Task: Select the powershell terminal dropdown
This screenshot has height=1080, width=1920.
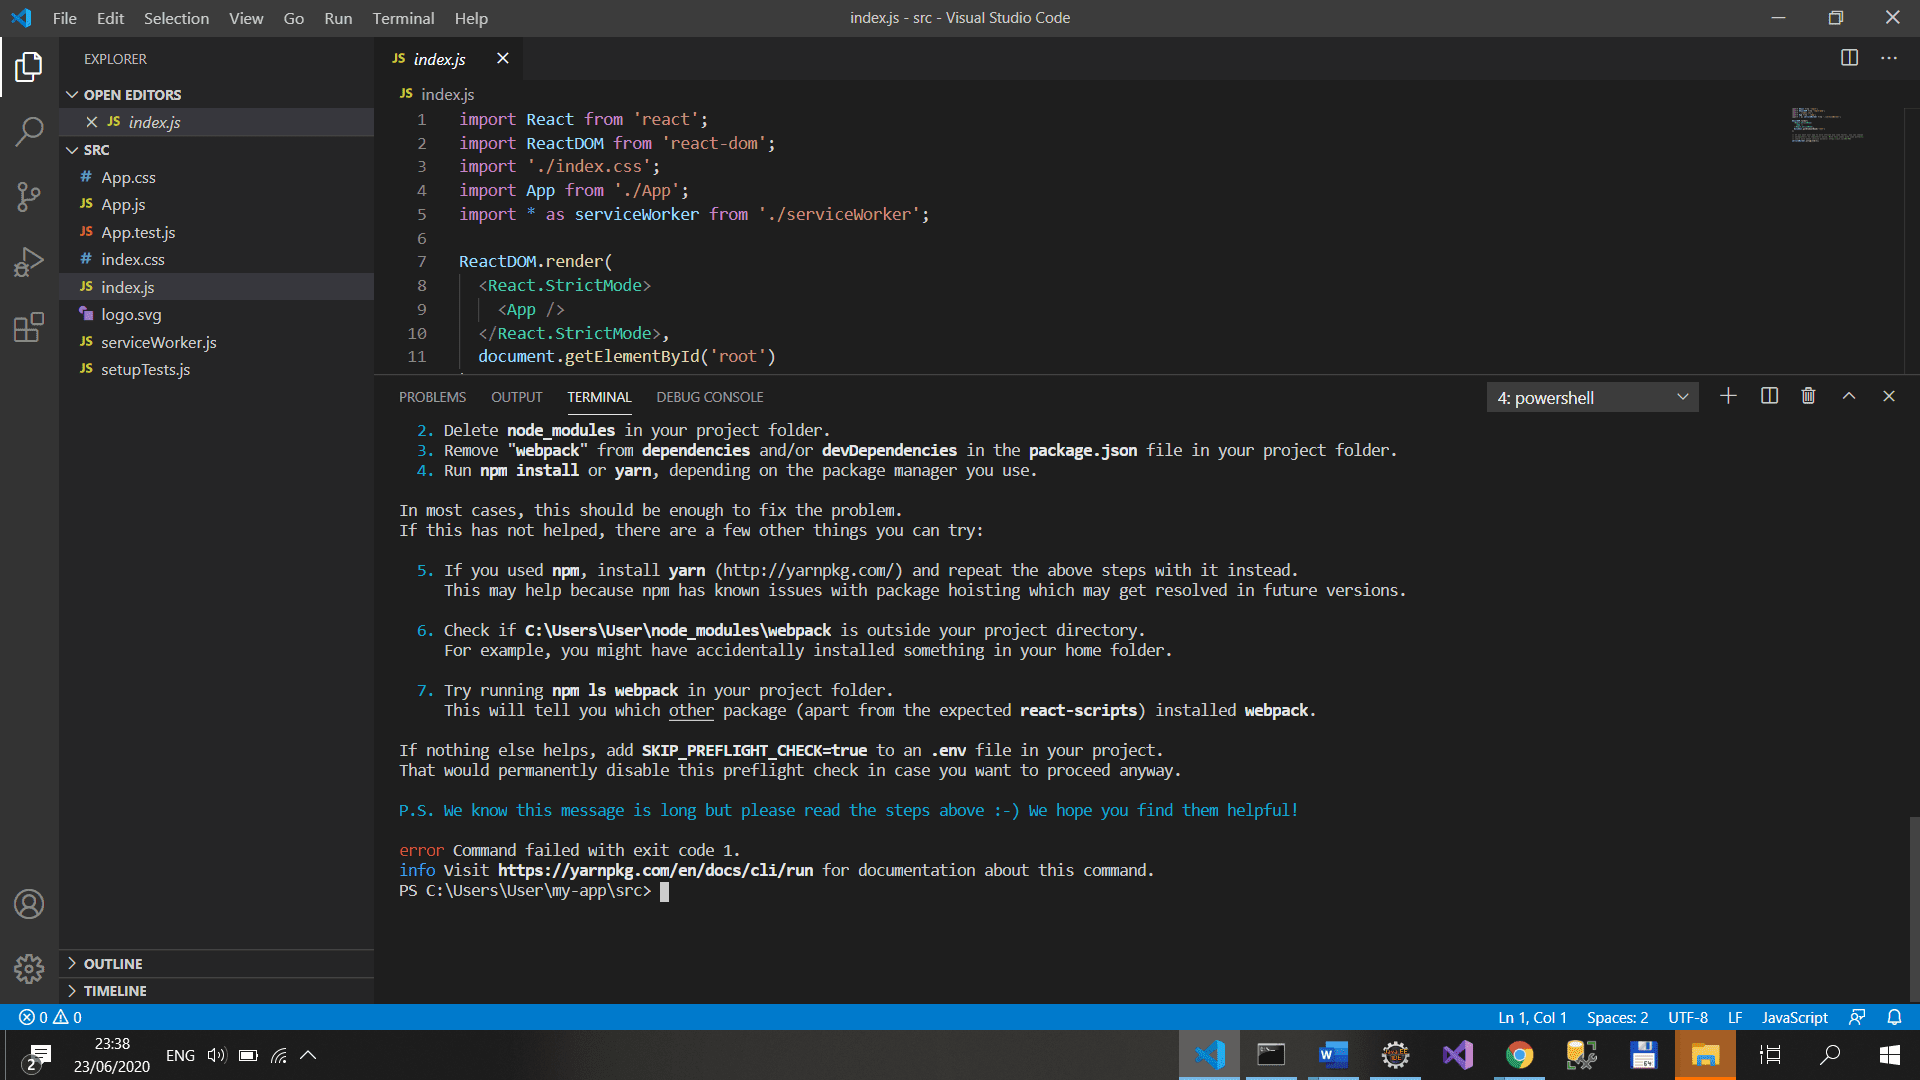Action: 1592,397
